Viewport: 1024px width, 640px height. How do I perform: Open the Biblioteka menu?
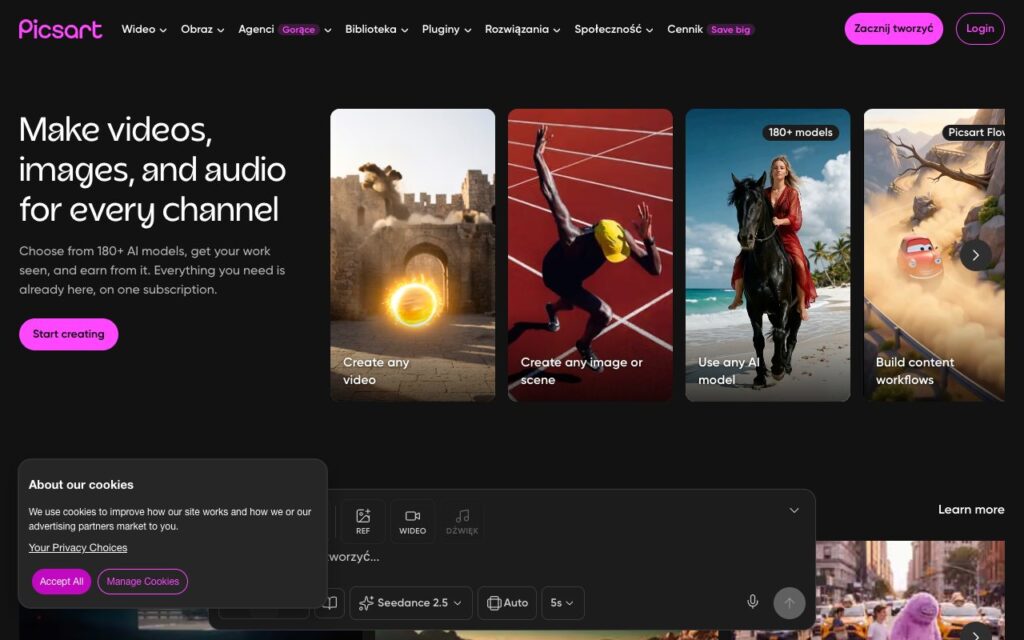pos(377,29)
